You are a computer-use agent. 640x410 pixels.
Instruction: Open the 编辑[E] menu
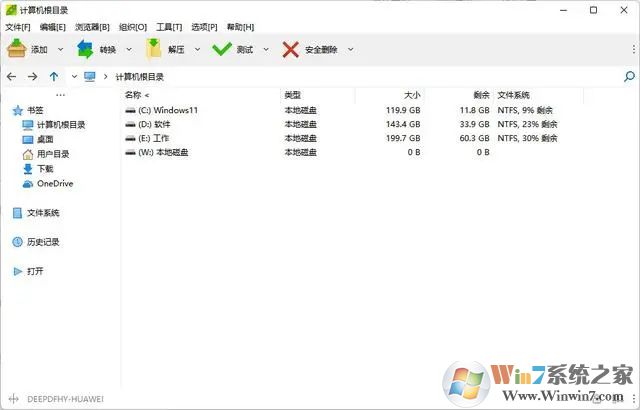coord(53,27)
